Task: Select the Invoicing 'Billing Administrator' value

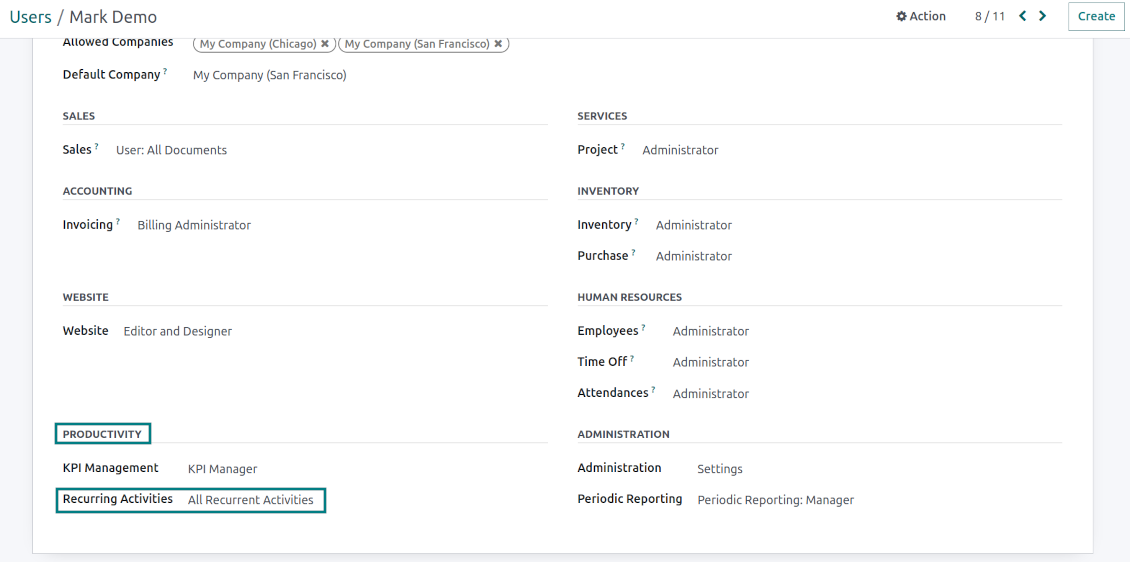Action: (194, 225)
